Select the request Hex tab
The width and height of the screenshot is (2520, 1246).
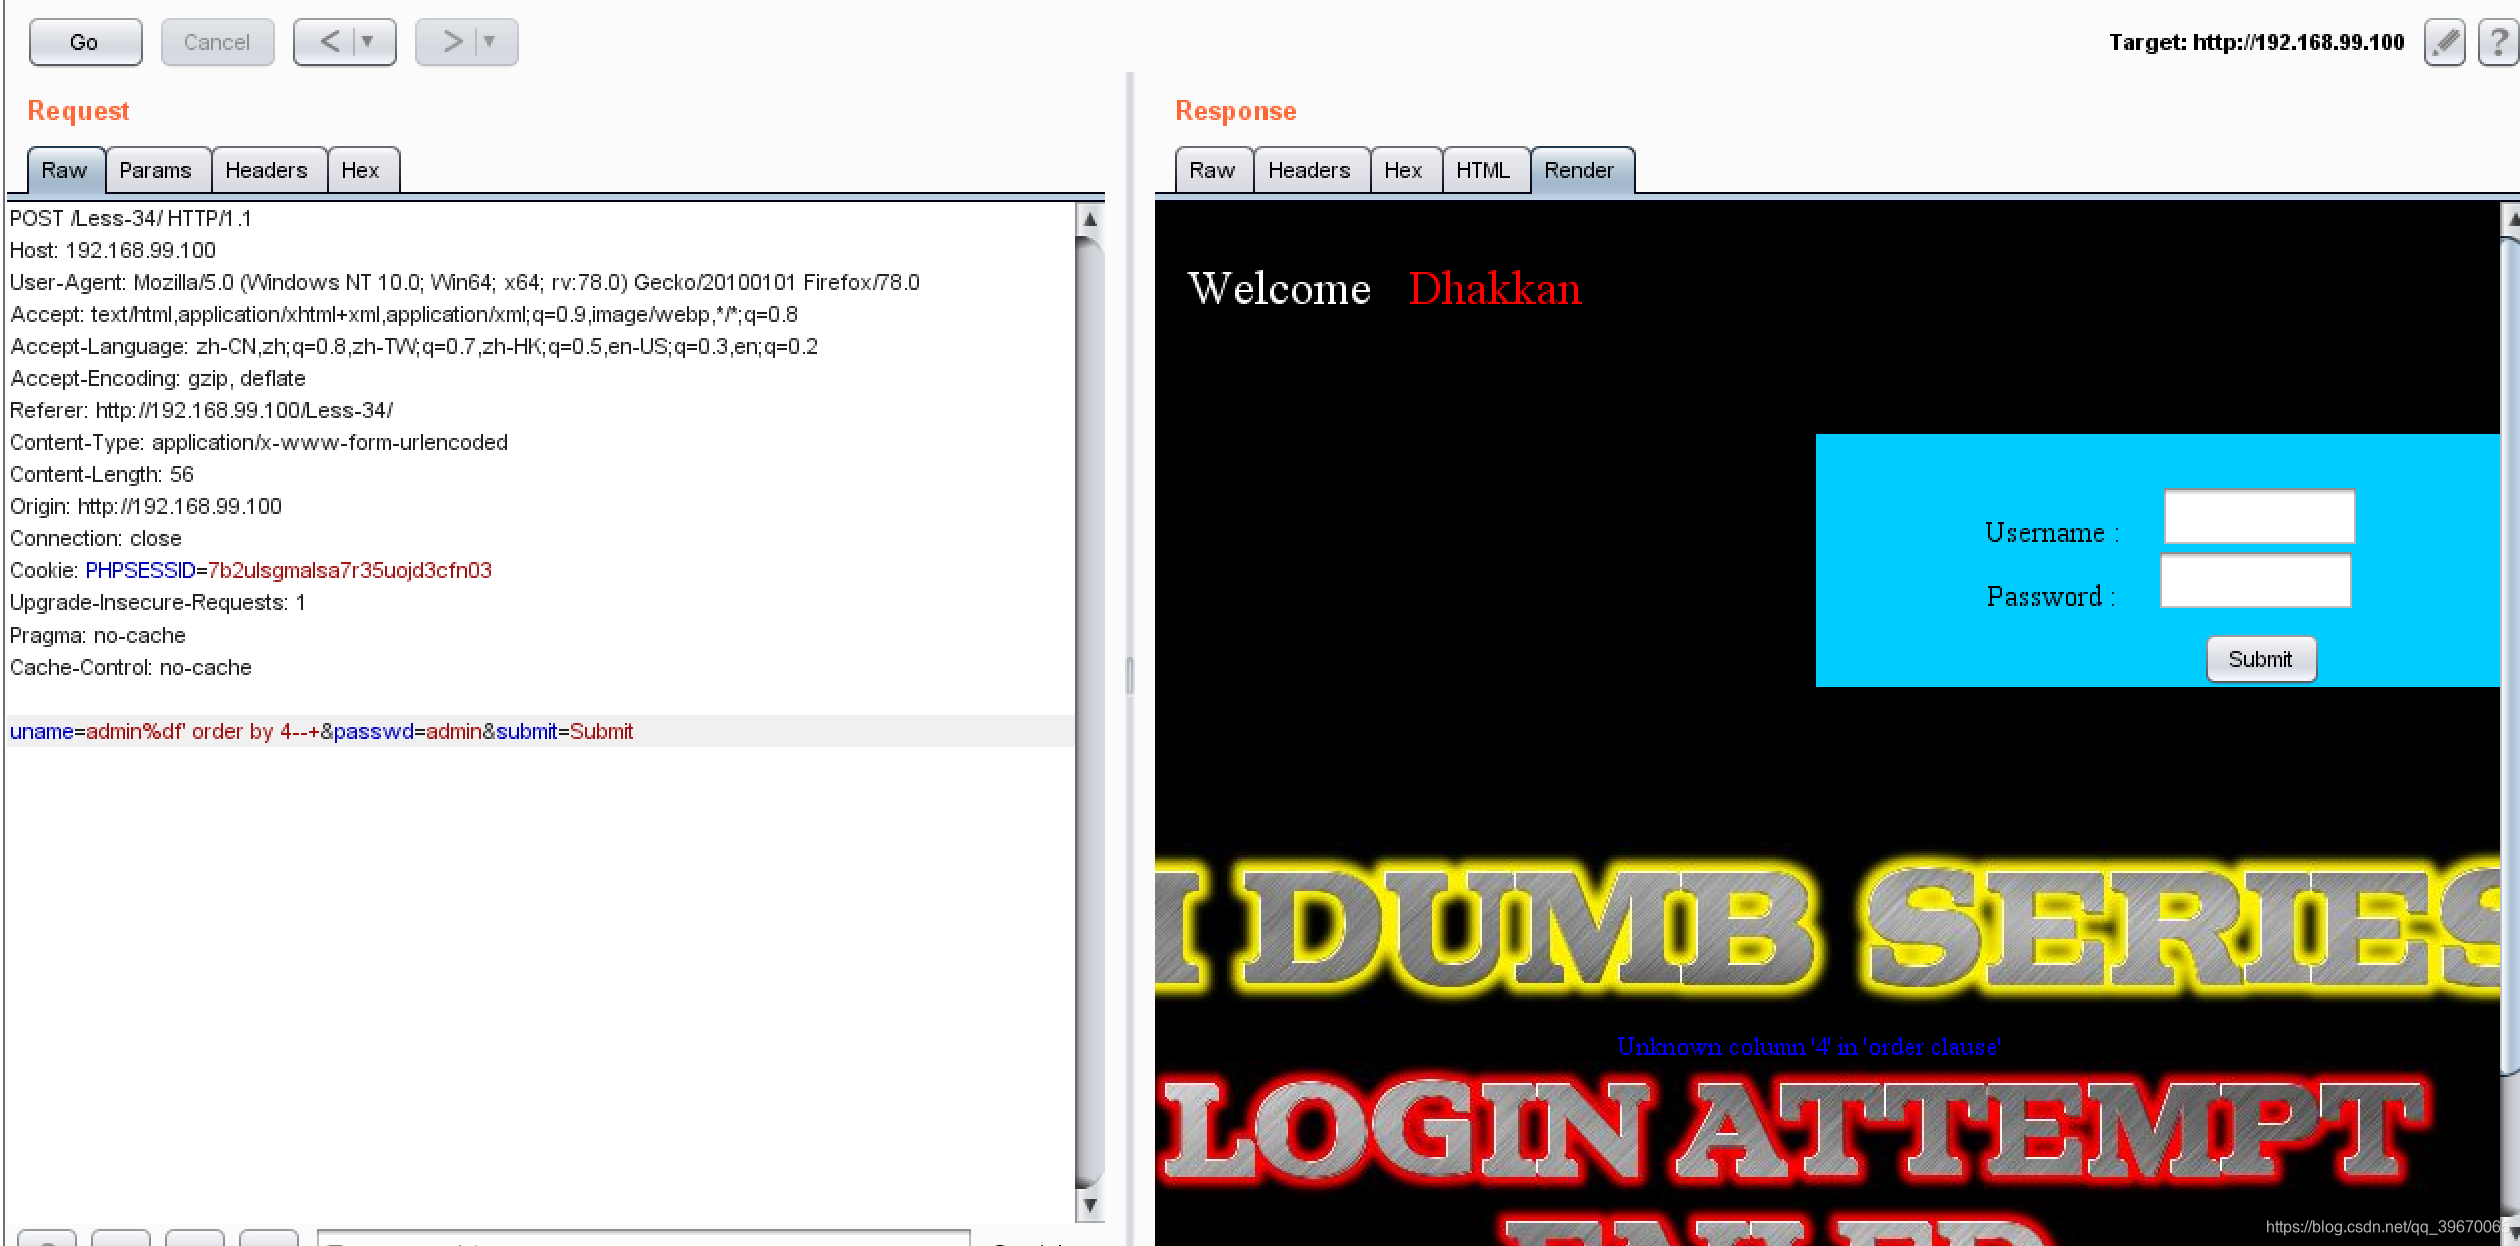pos(360,170)
